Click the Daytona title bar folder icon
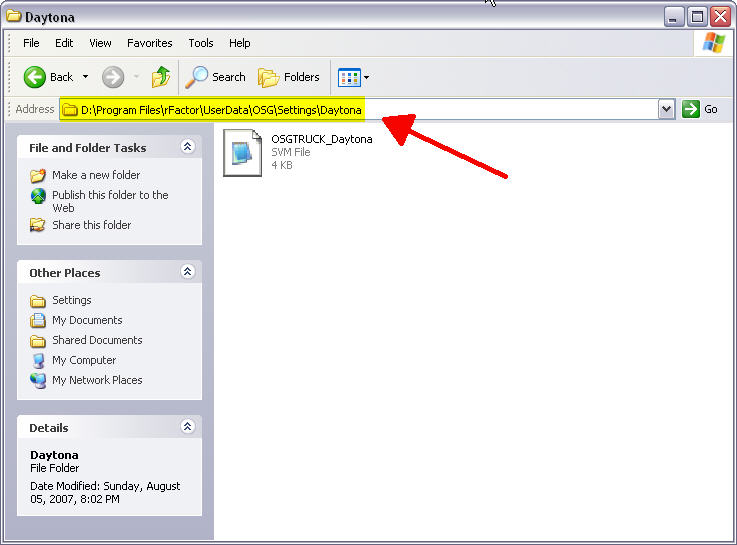737x545 pixels. [x=14, y=16]
